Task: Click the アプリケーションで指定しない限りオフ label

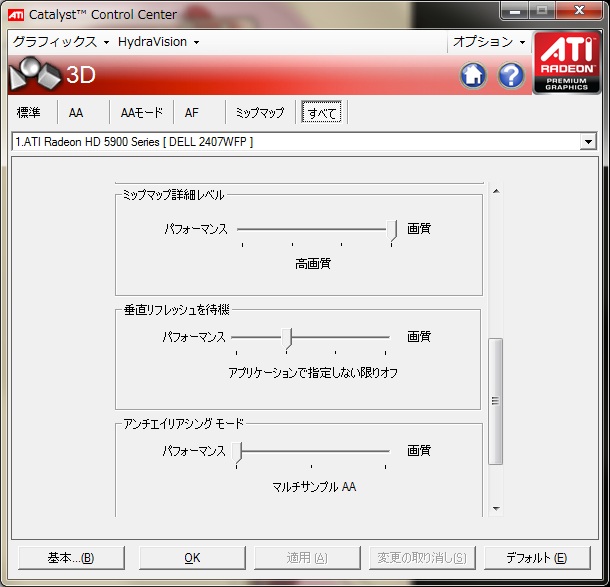Action: coord(313,373)
